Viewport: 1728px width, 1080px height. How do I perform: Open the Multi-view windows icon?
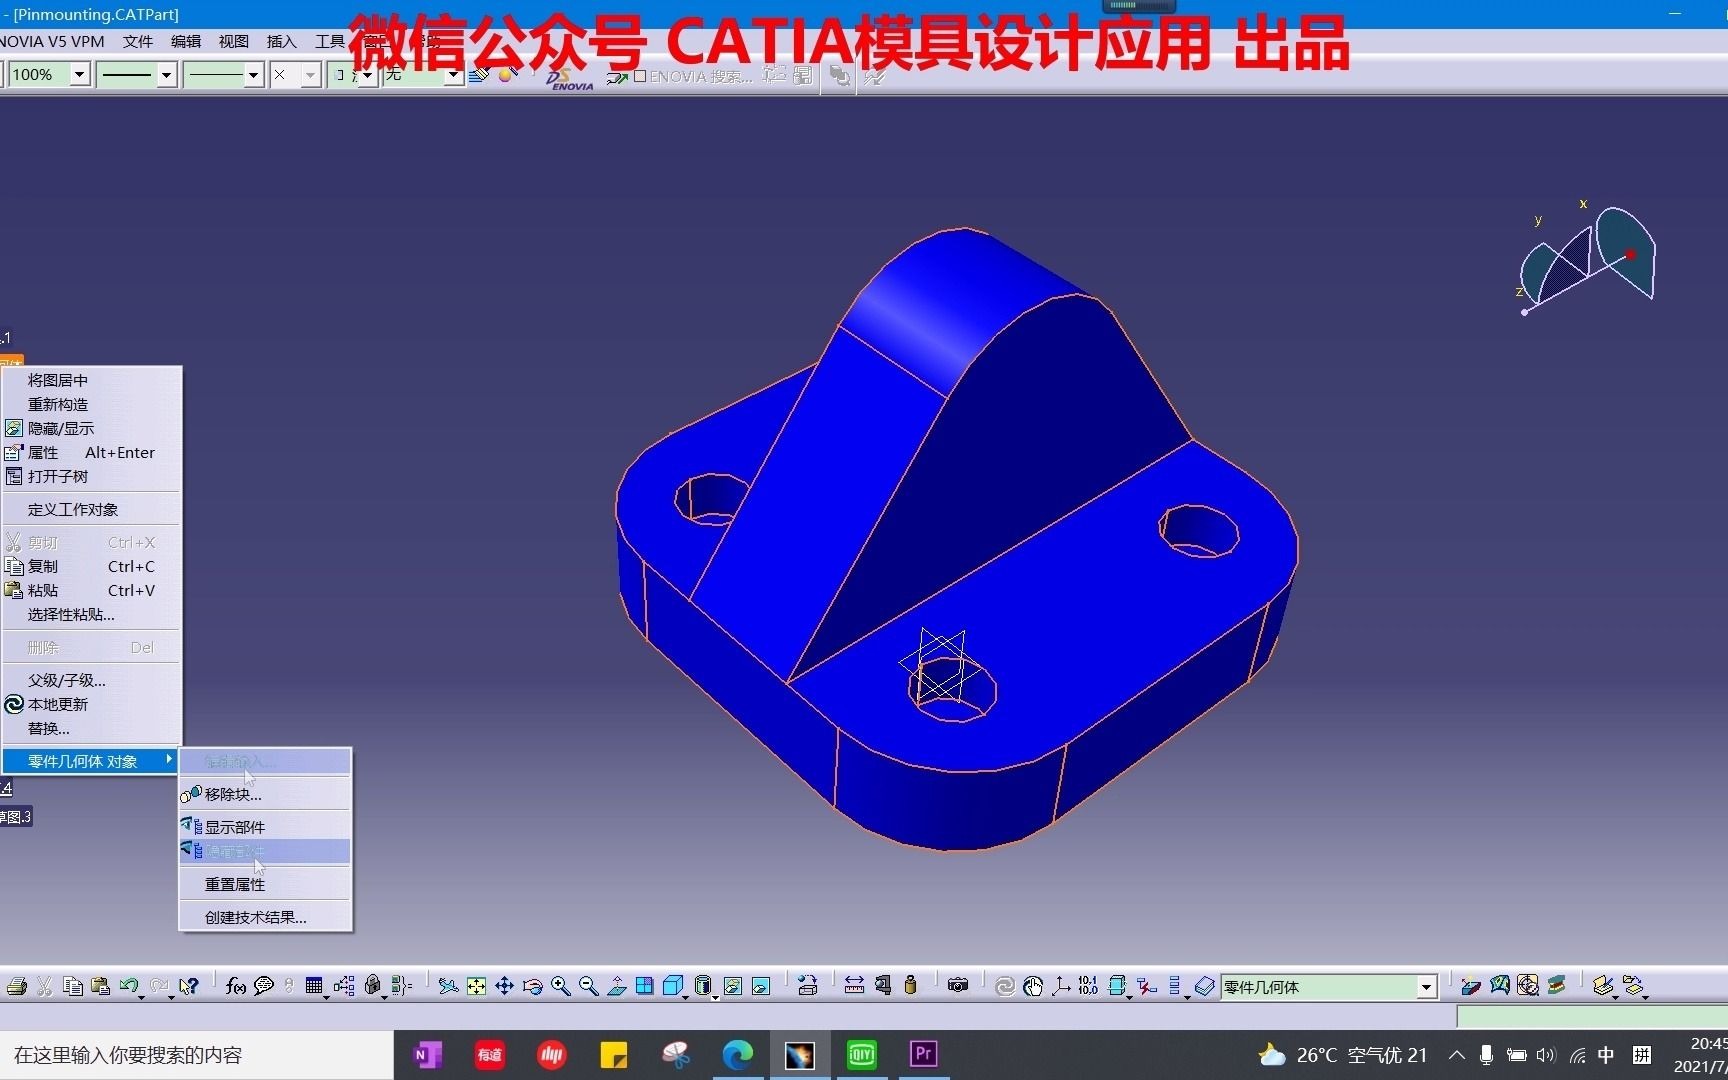(644, 986)
